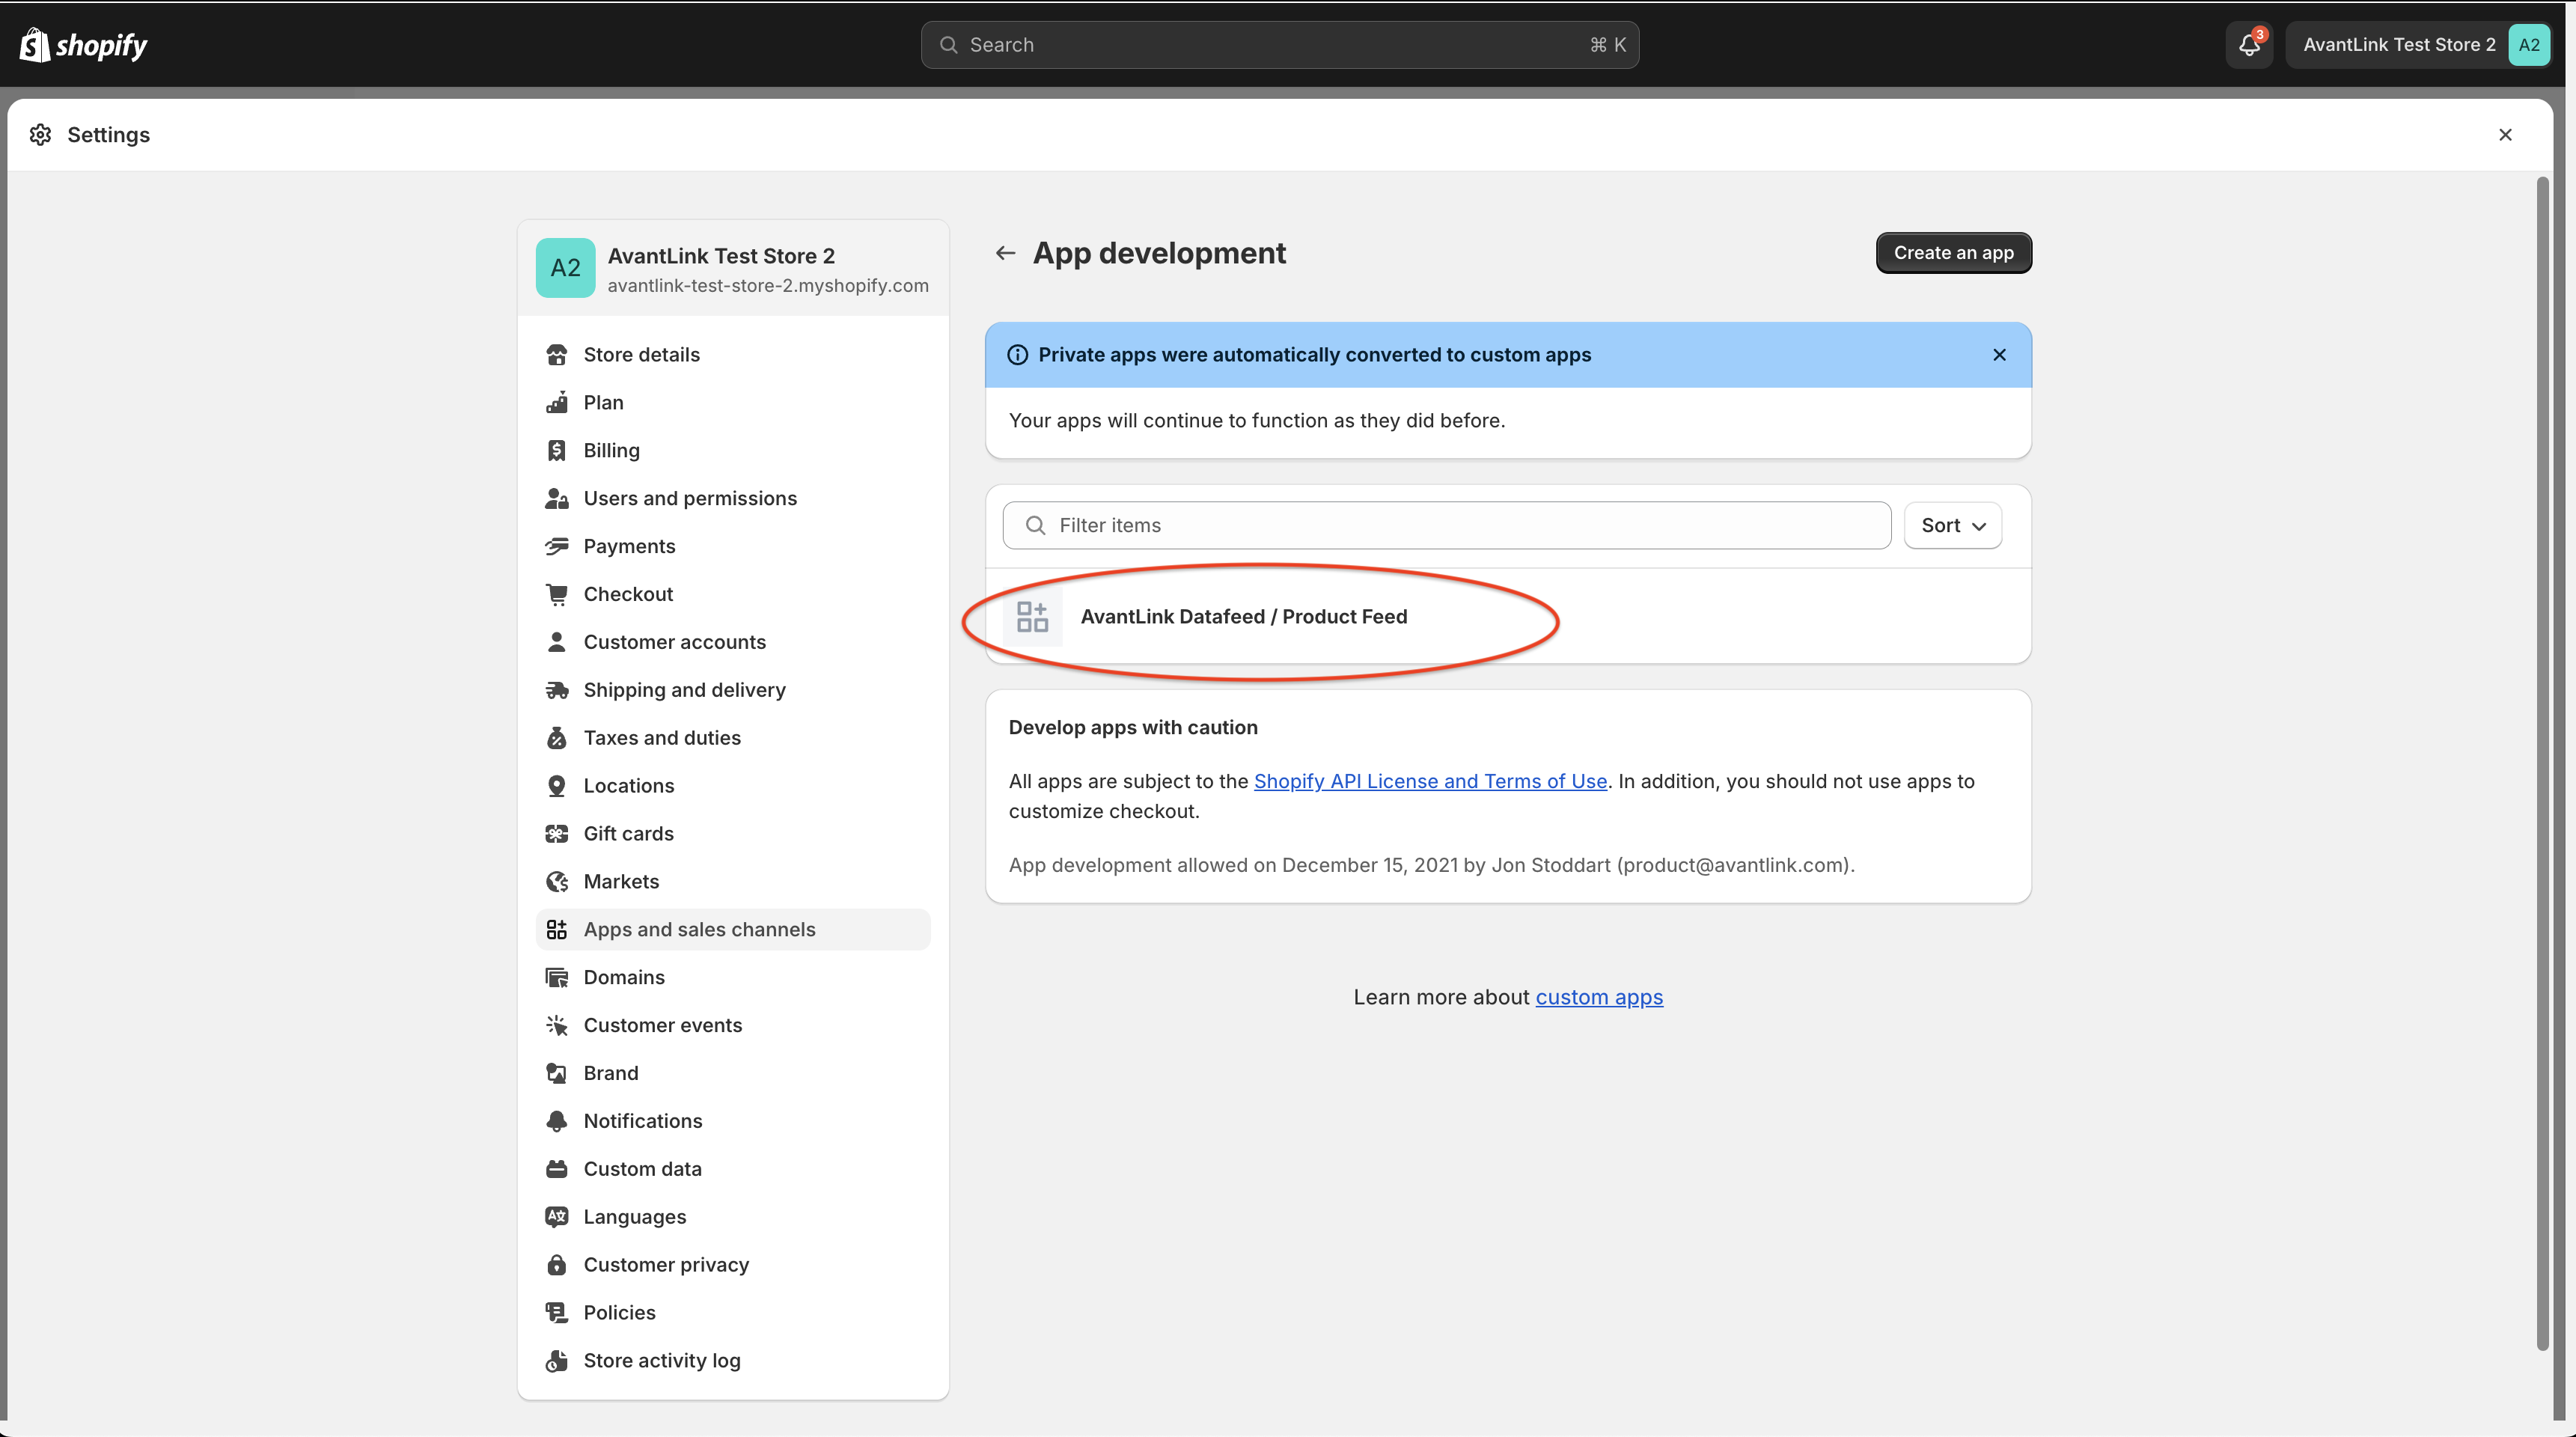2576x1437 pixels.
Task: Click the Settings gear icon
Action: (x=40, y=135)
